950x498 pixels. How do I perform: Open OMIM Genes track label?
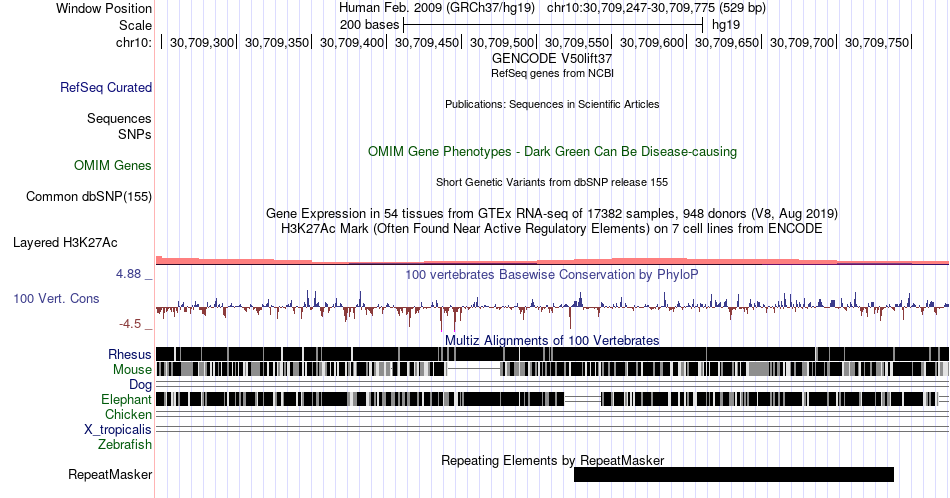113,165
